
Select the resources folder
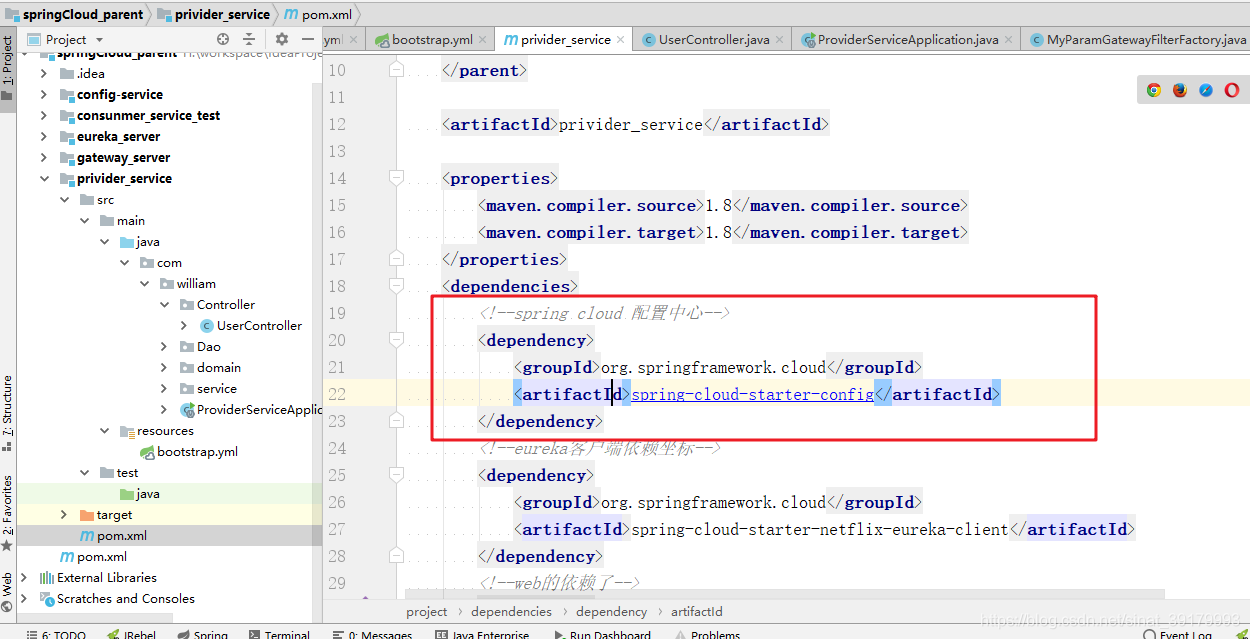click(156, 430)
